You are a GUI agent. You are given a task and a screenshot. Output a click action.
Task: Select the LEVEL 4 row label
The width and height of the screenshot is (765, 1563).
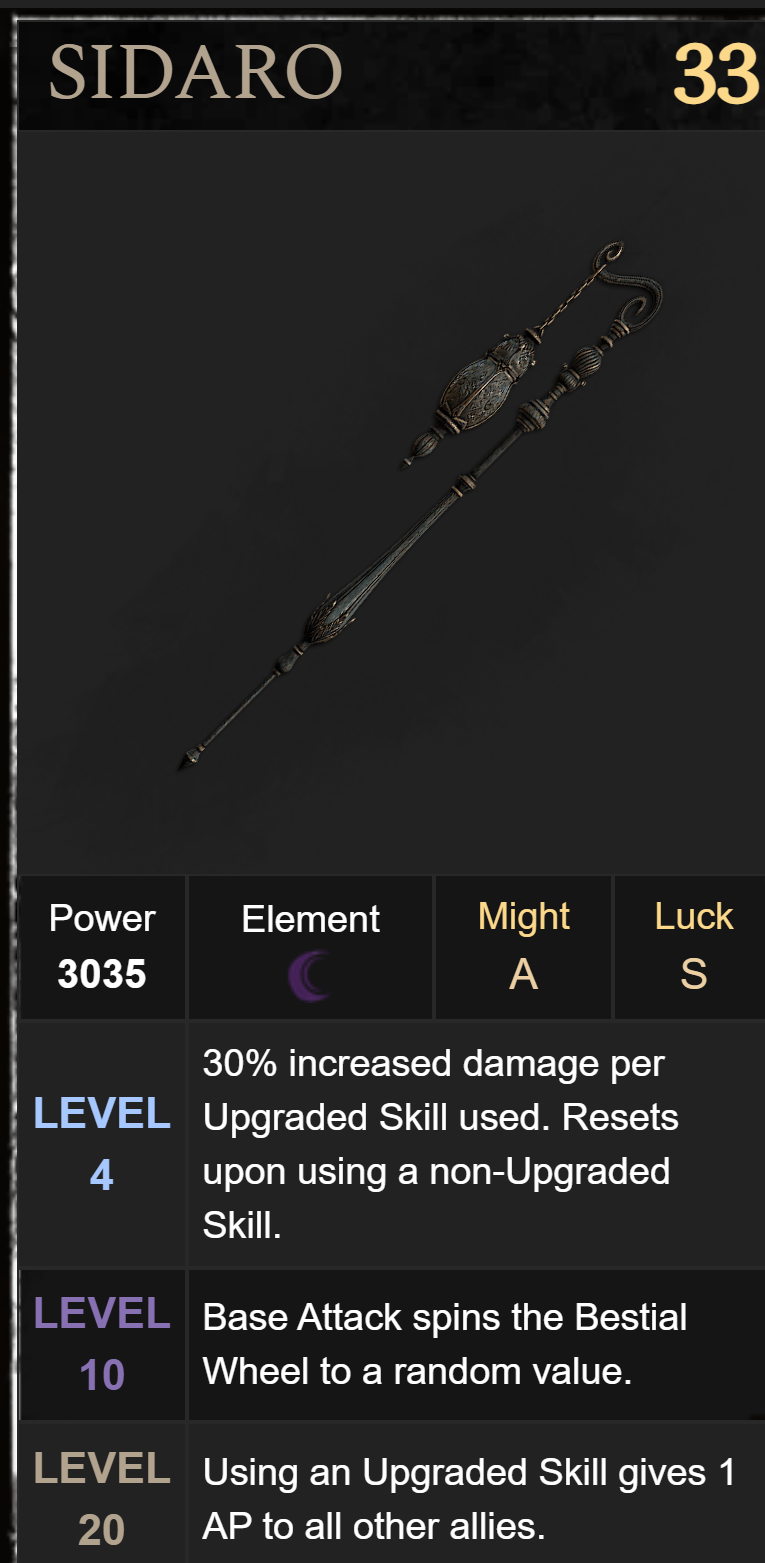[102, 1144]
